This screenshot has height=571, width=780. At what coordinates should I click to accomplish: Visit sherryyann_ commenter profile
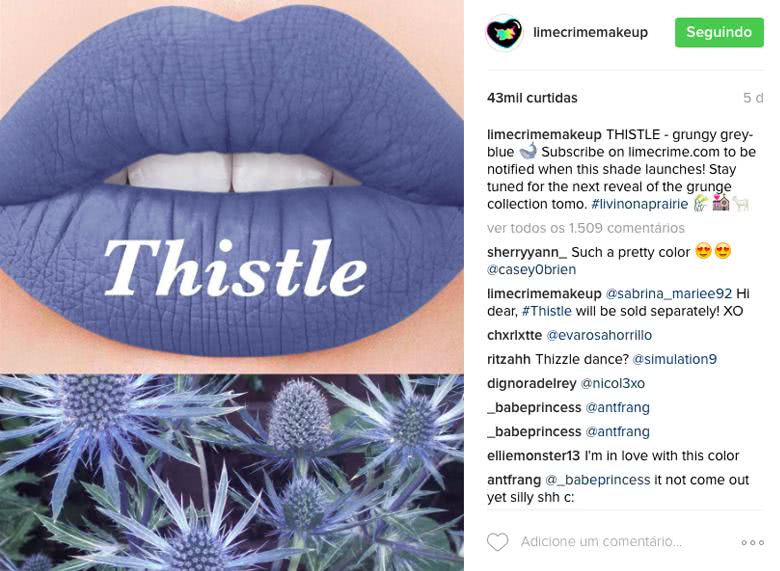click(527, 252)
